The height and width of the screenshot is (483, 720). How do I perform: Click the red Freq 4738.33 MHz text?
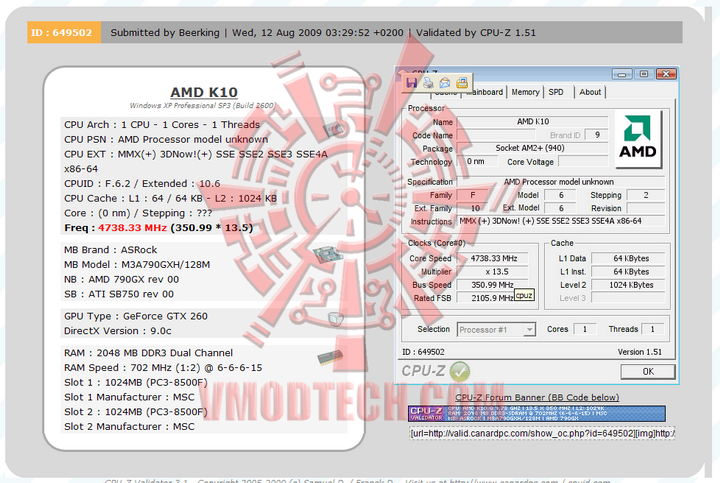132,228
